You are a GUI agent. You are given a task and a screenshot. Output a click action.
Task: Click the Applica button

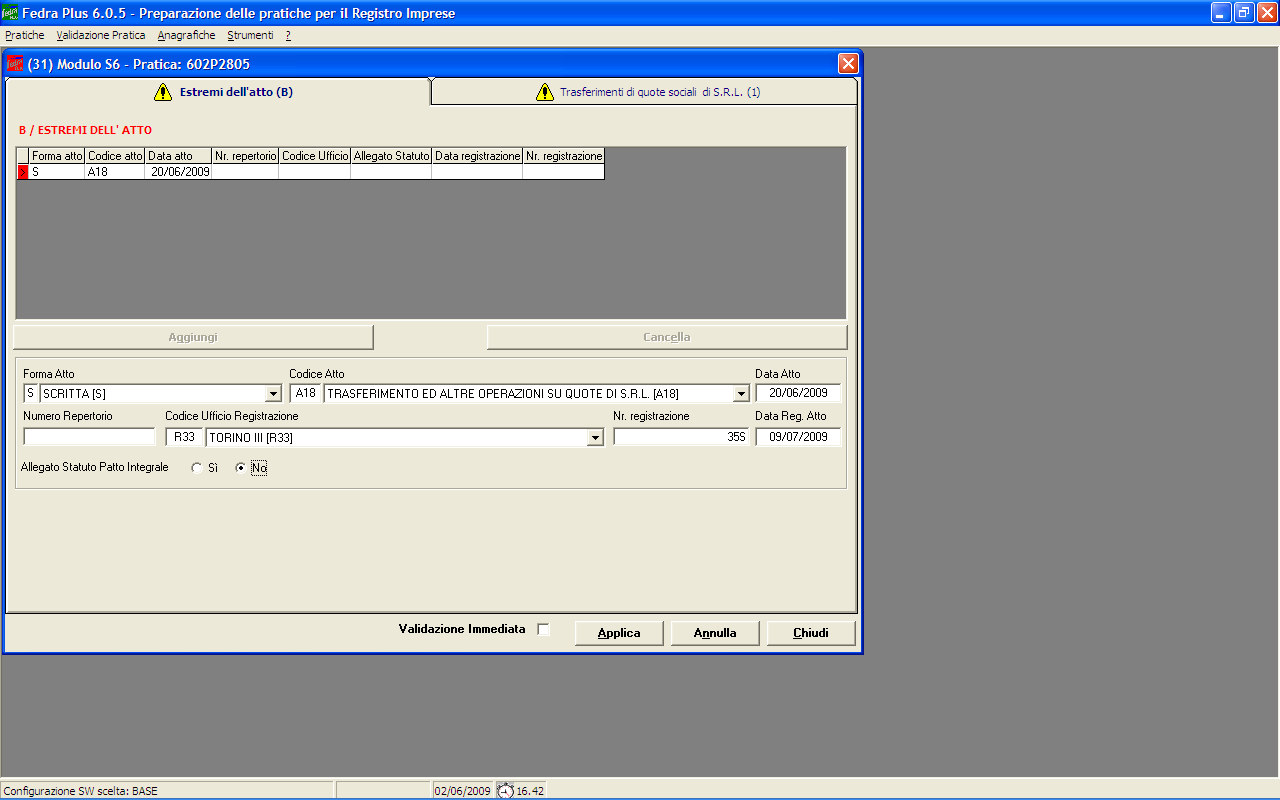coord(619,633)
